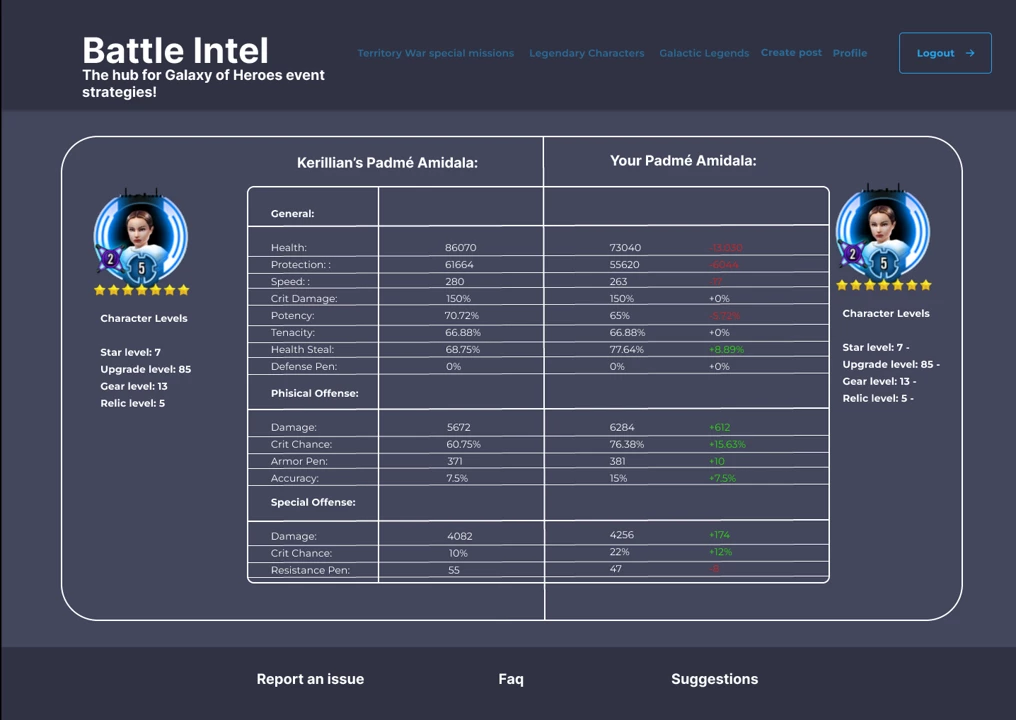
Task: Click the Speed value 280 in the table
Action: click(454, 281)
